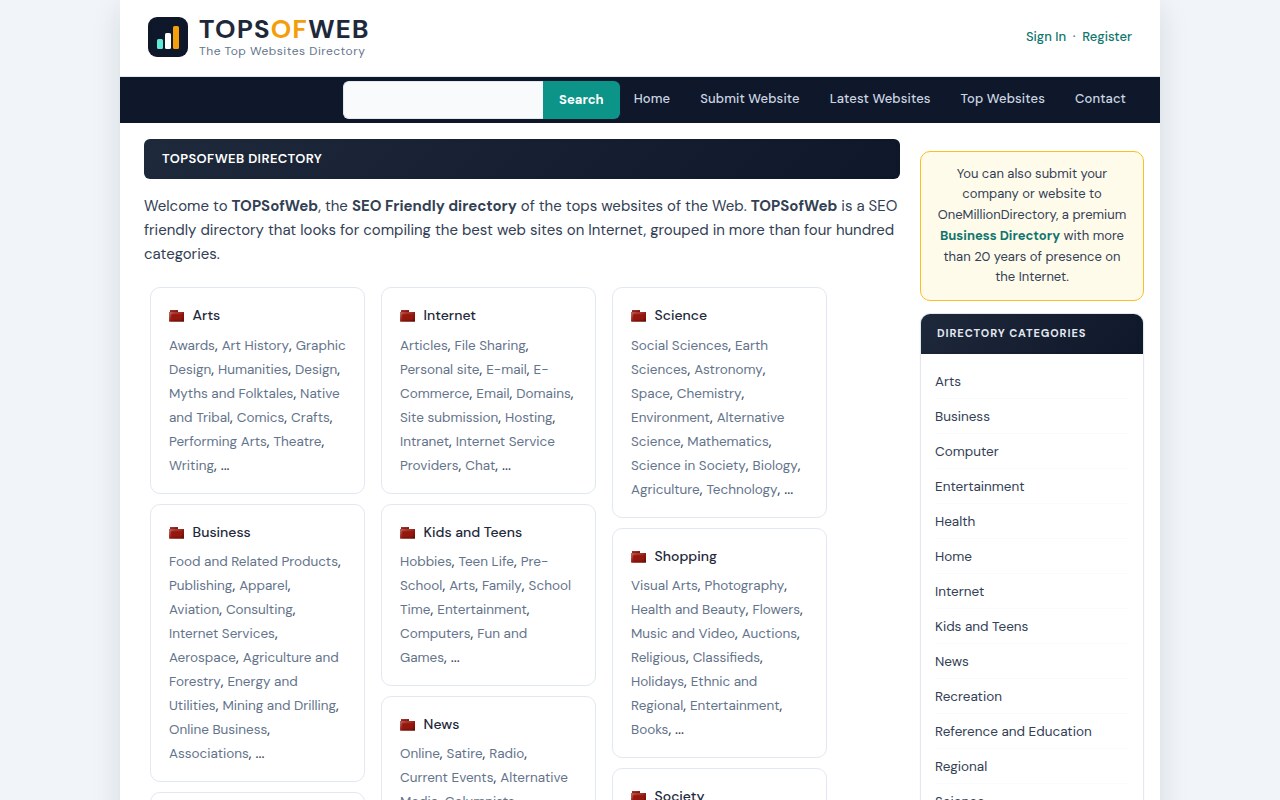Open the Arts category card heading
1280x800 pixels.
point(206,316)
